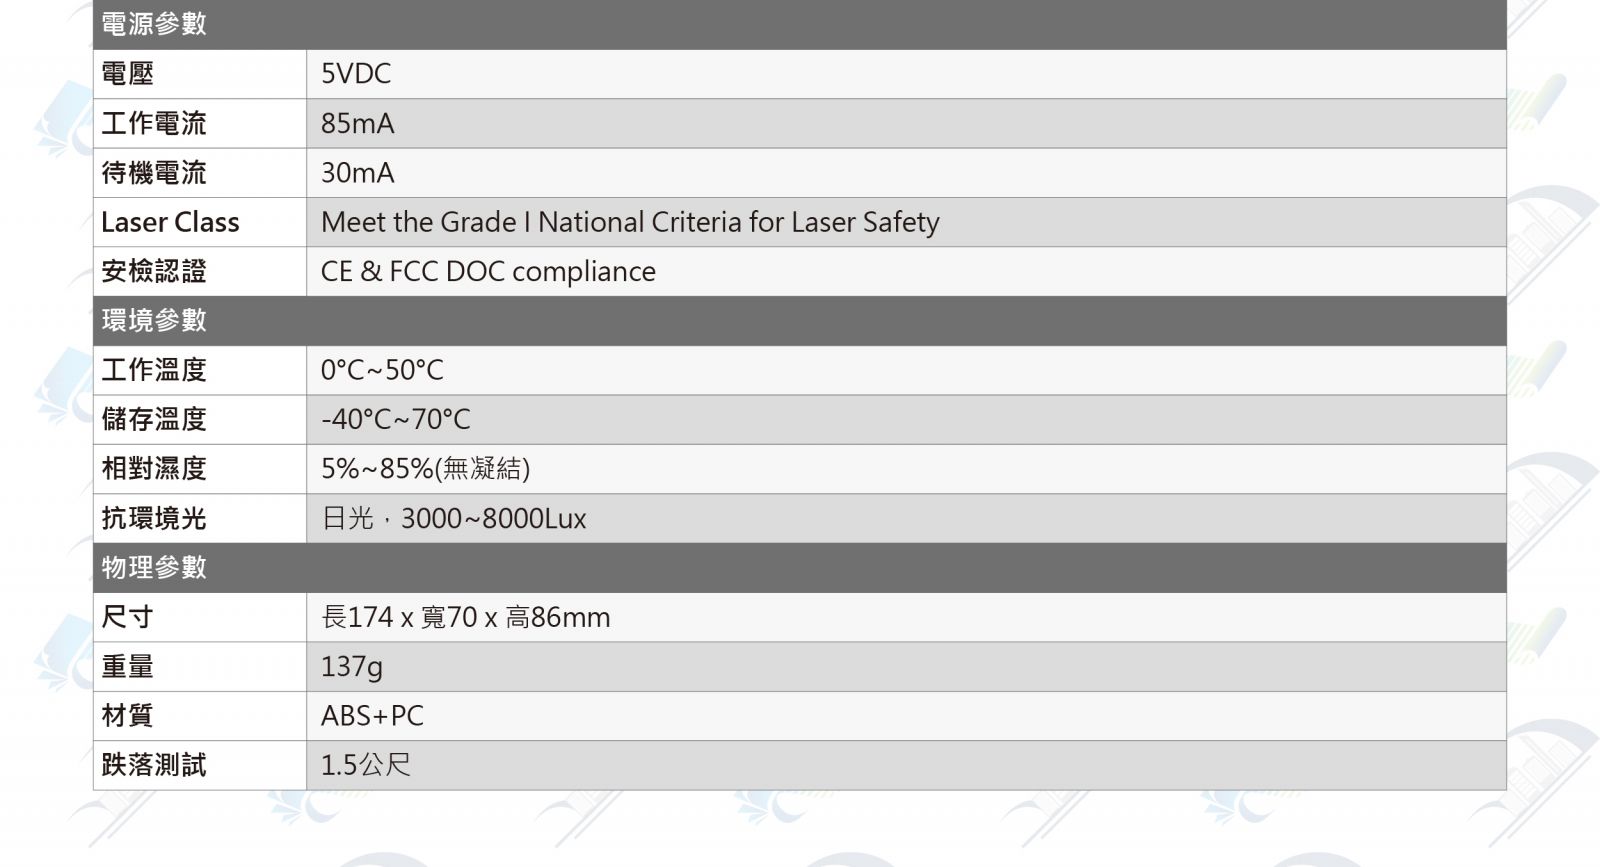
Task: Select the ABS+PC material value
Action: [372, 716]
